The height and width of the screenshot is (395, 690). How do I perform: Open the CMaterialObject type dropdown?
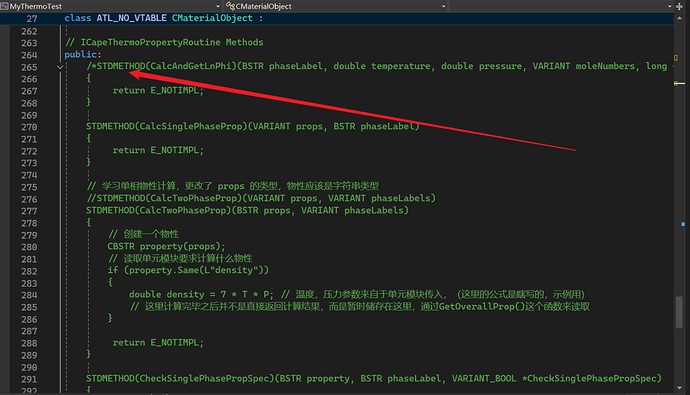click(x=443, y=6)
